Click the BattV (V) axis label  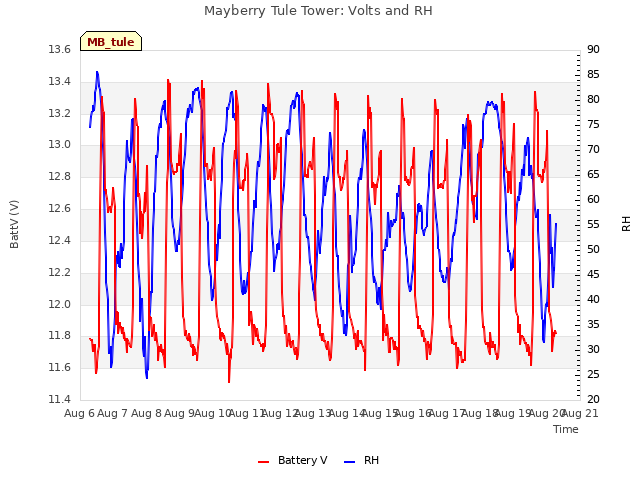(x=14, y=224)
